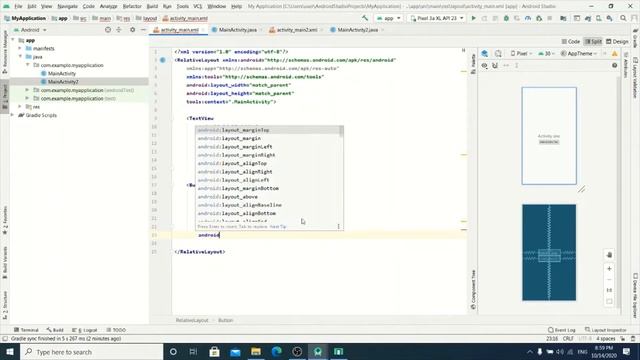Collapse the java folder
This screenshot has width=640, height=360.
tap(20, 57)
